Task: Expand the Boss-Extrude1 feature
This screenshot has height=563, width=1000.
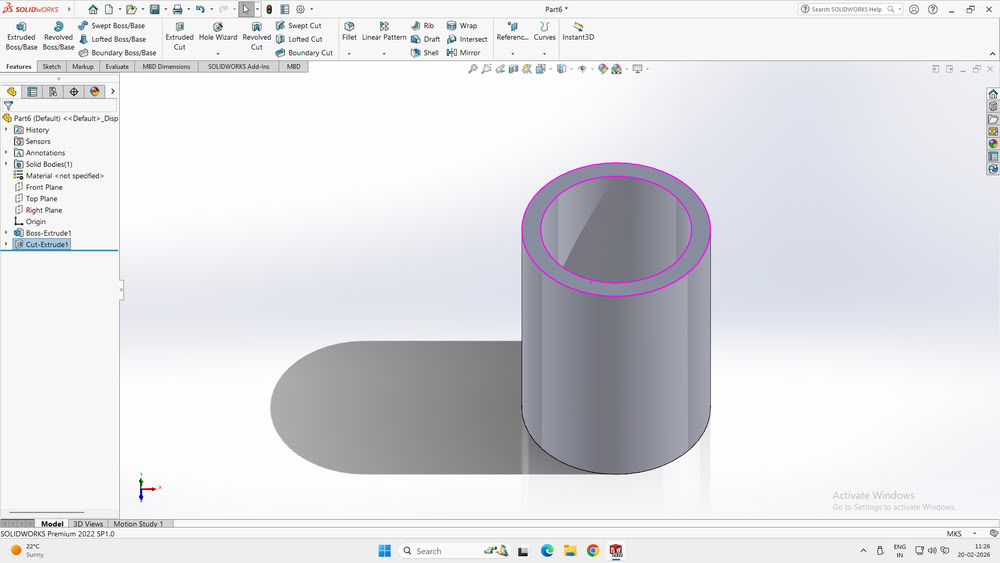Action: tap(6, 233)
